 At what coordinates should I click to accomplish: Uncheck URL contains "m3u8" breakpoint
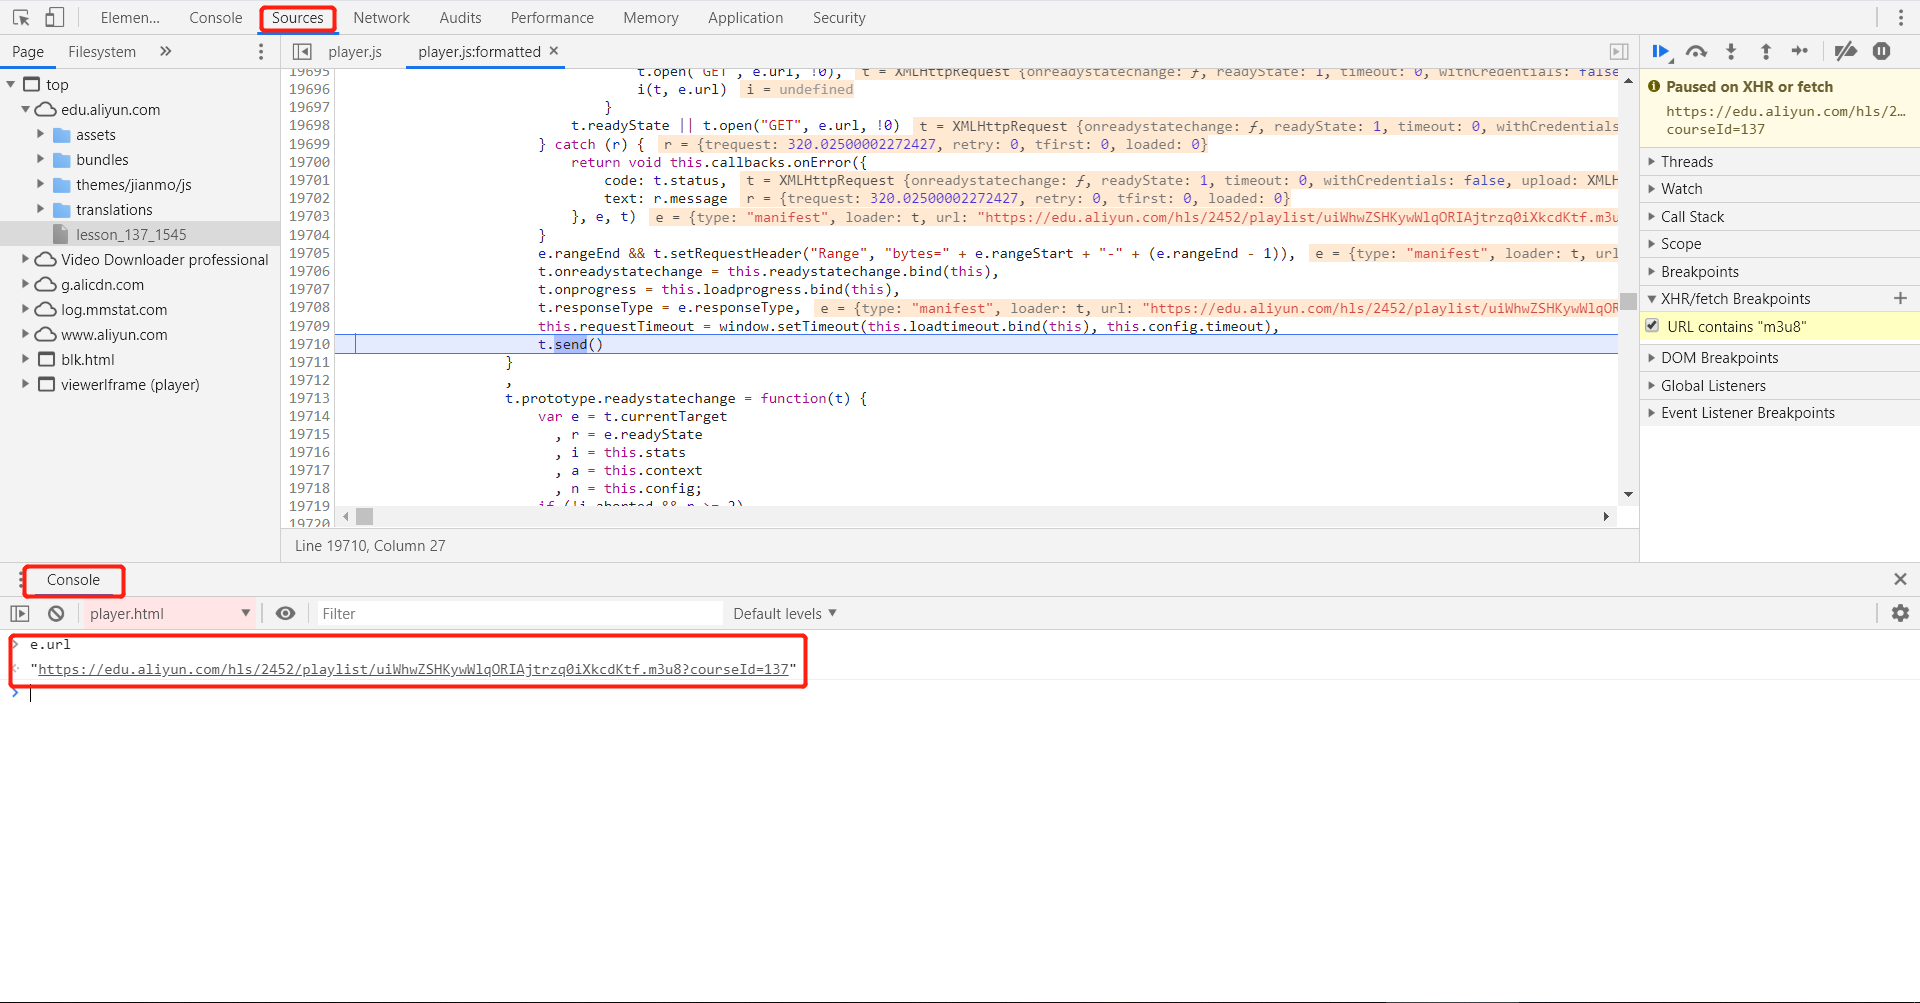[x=1652, y=326]
